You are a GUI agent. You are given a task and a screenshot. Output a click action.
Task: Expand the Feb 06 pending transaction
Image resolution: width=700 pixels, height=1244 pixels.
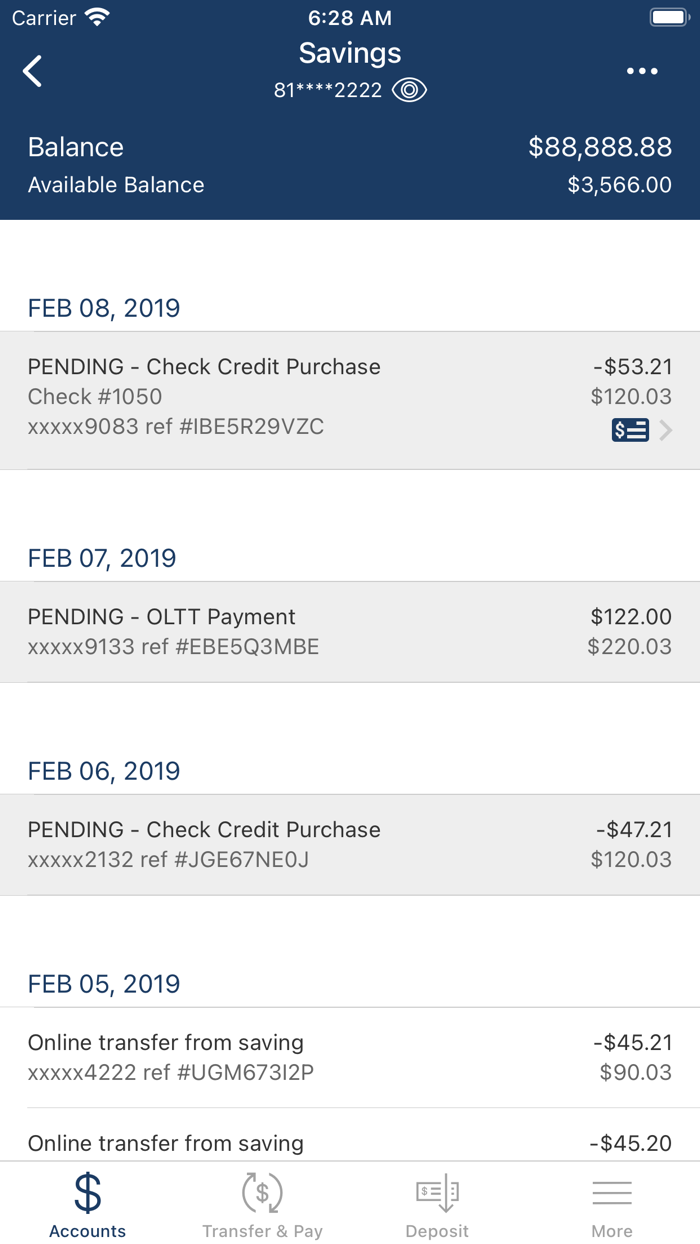(350, 844)
